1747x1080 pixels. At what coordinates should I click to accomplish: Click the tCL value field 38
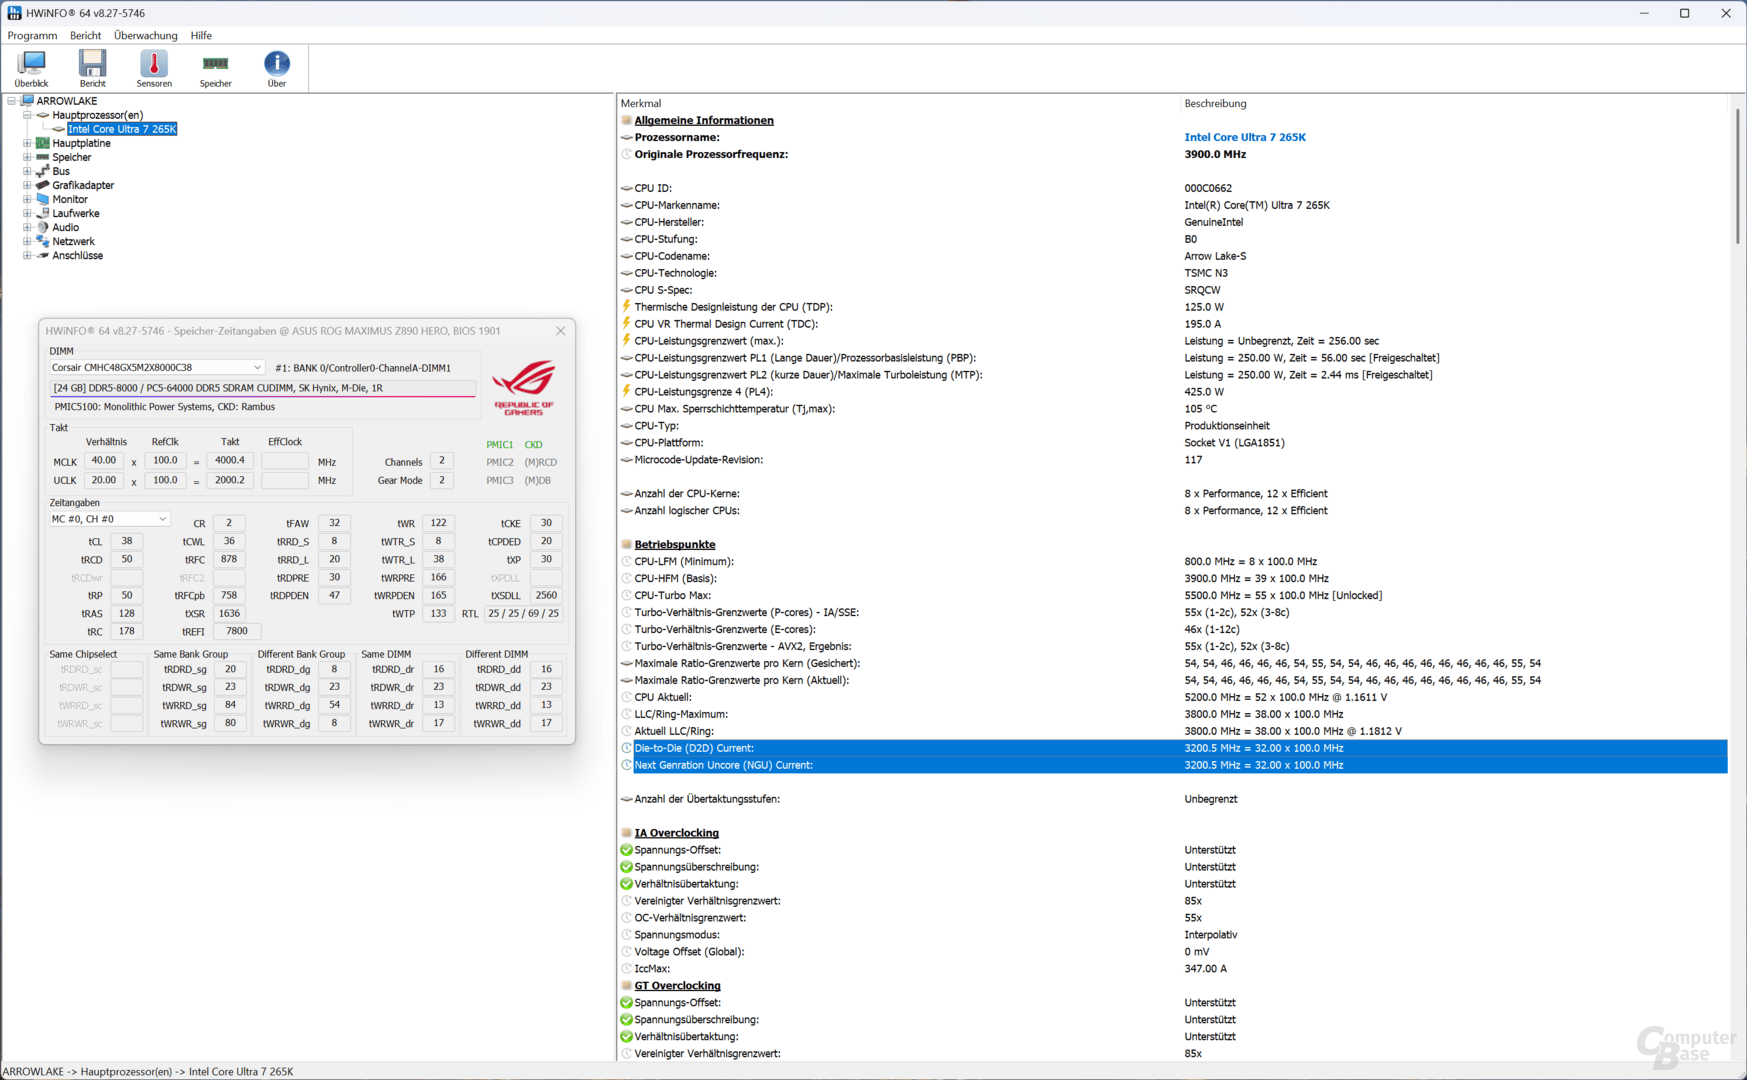[127, 541]
